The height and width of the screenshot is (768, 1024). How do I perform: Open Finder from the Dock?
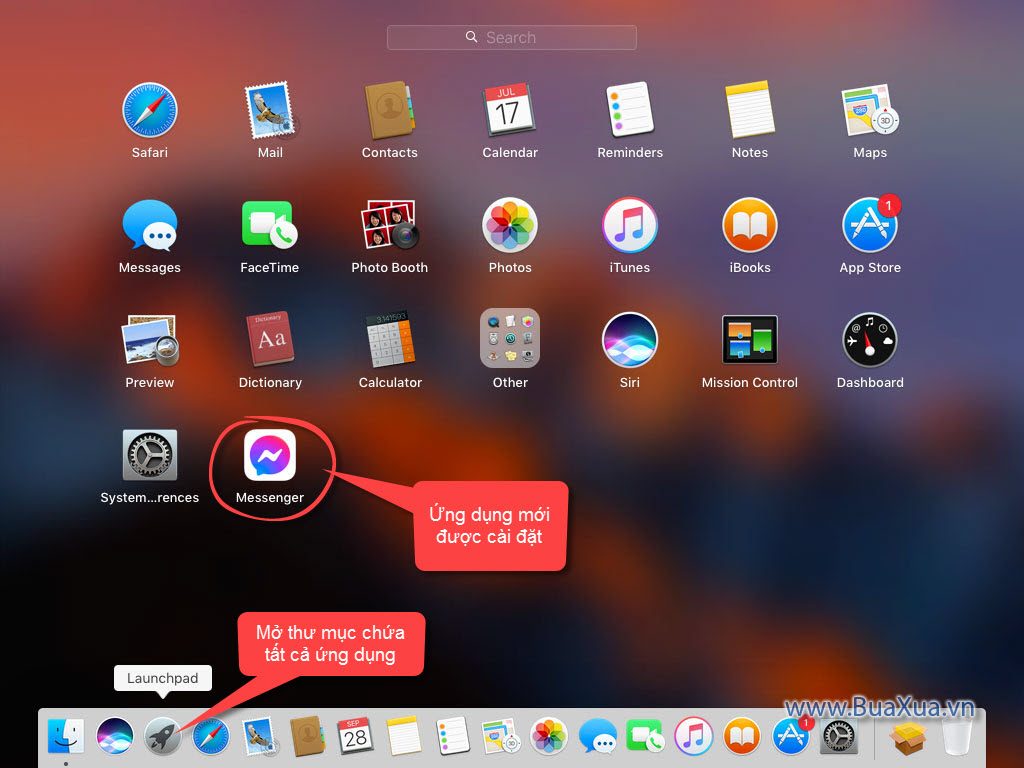coord(66,736)
